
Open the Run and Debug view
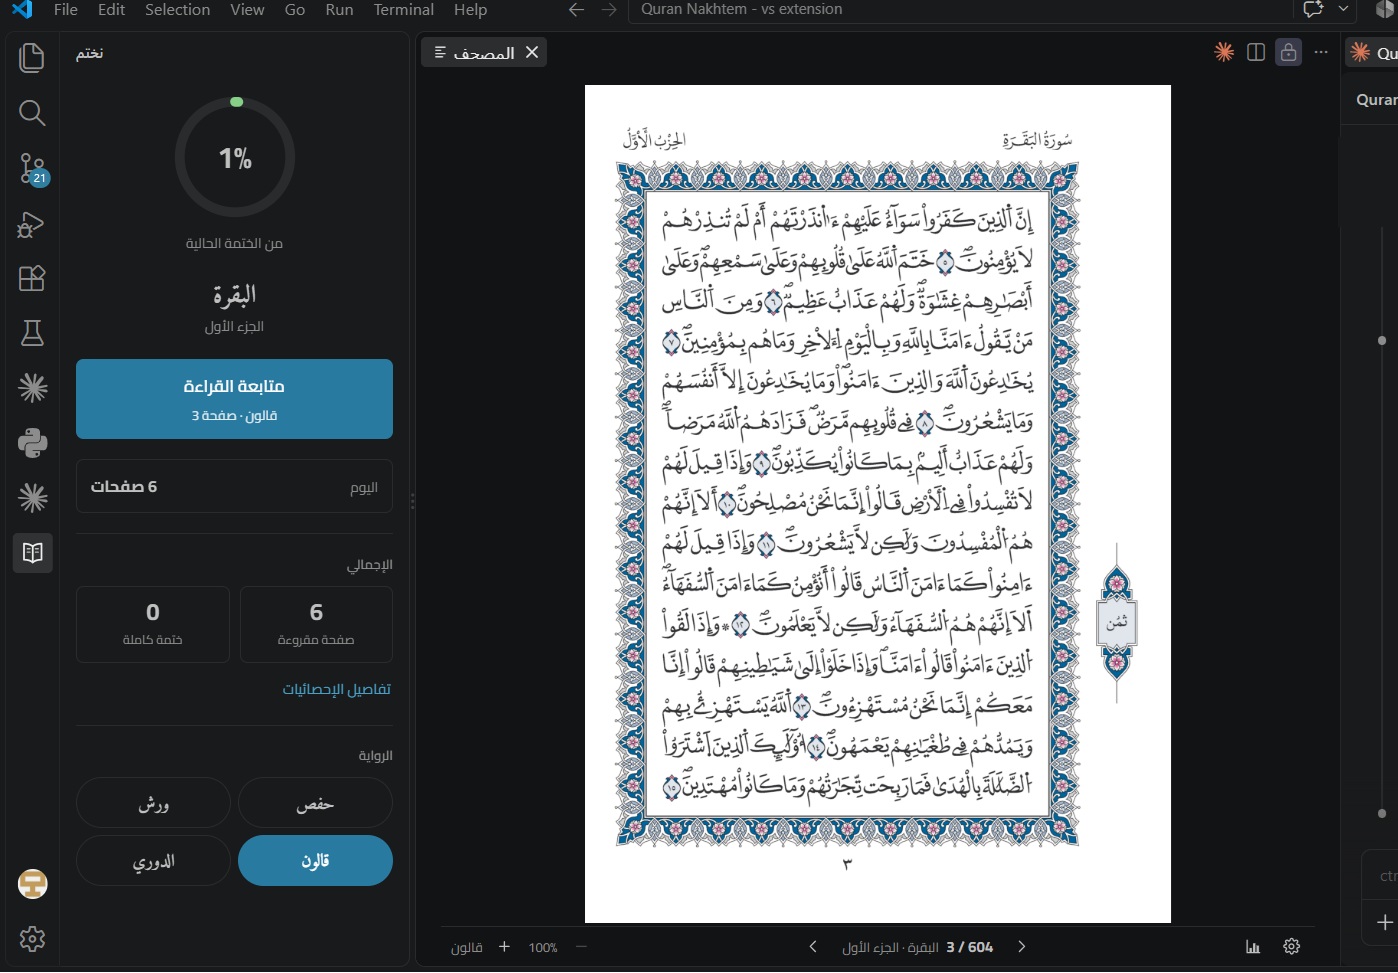pos(32,224)
